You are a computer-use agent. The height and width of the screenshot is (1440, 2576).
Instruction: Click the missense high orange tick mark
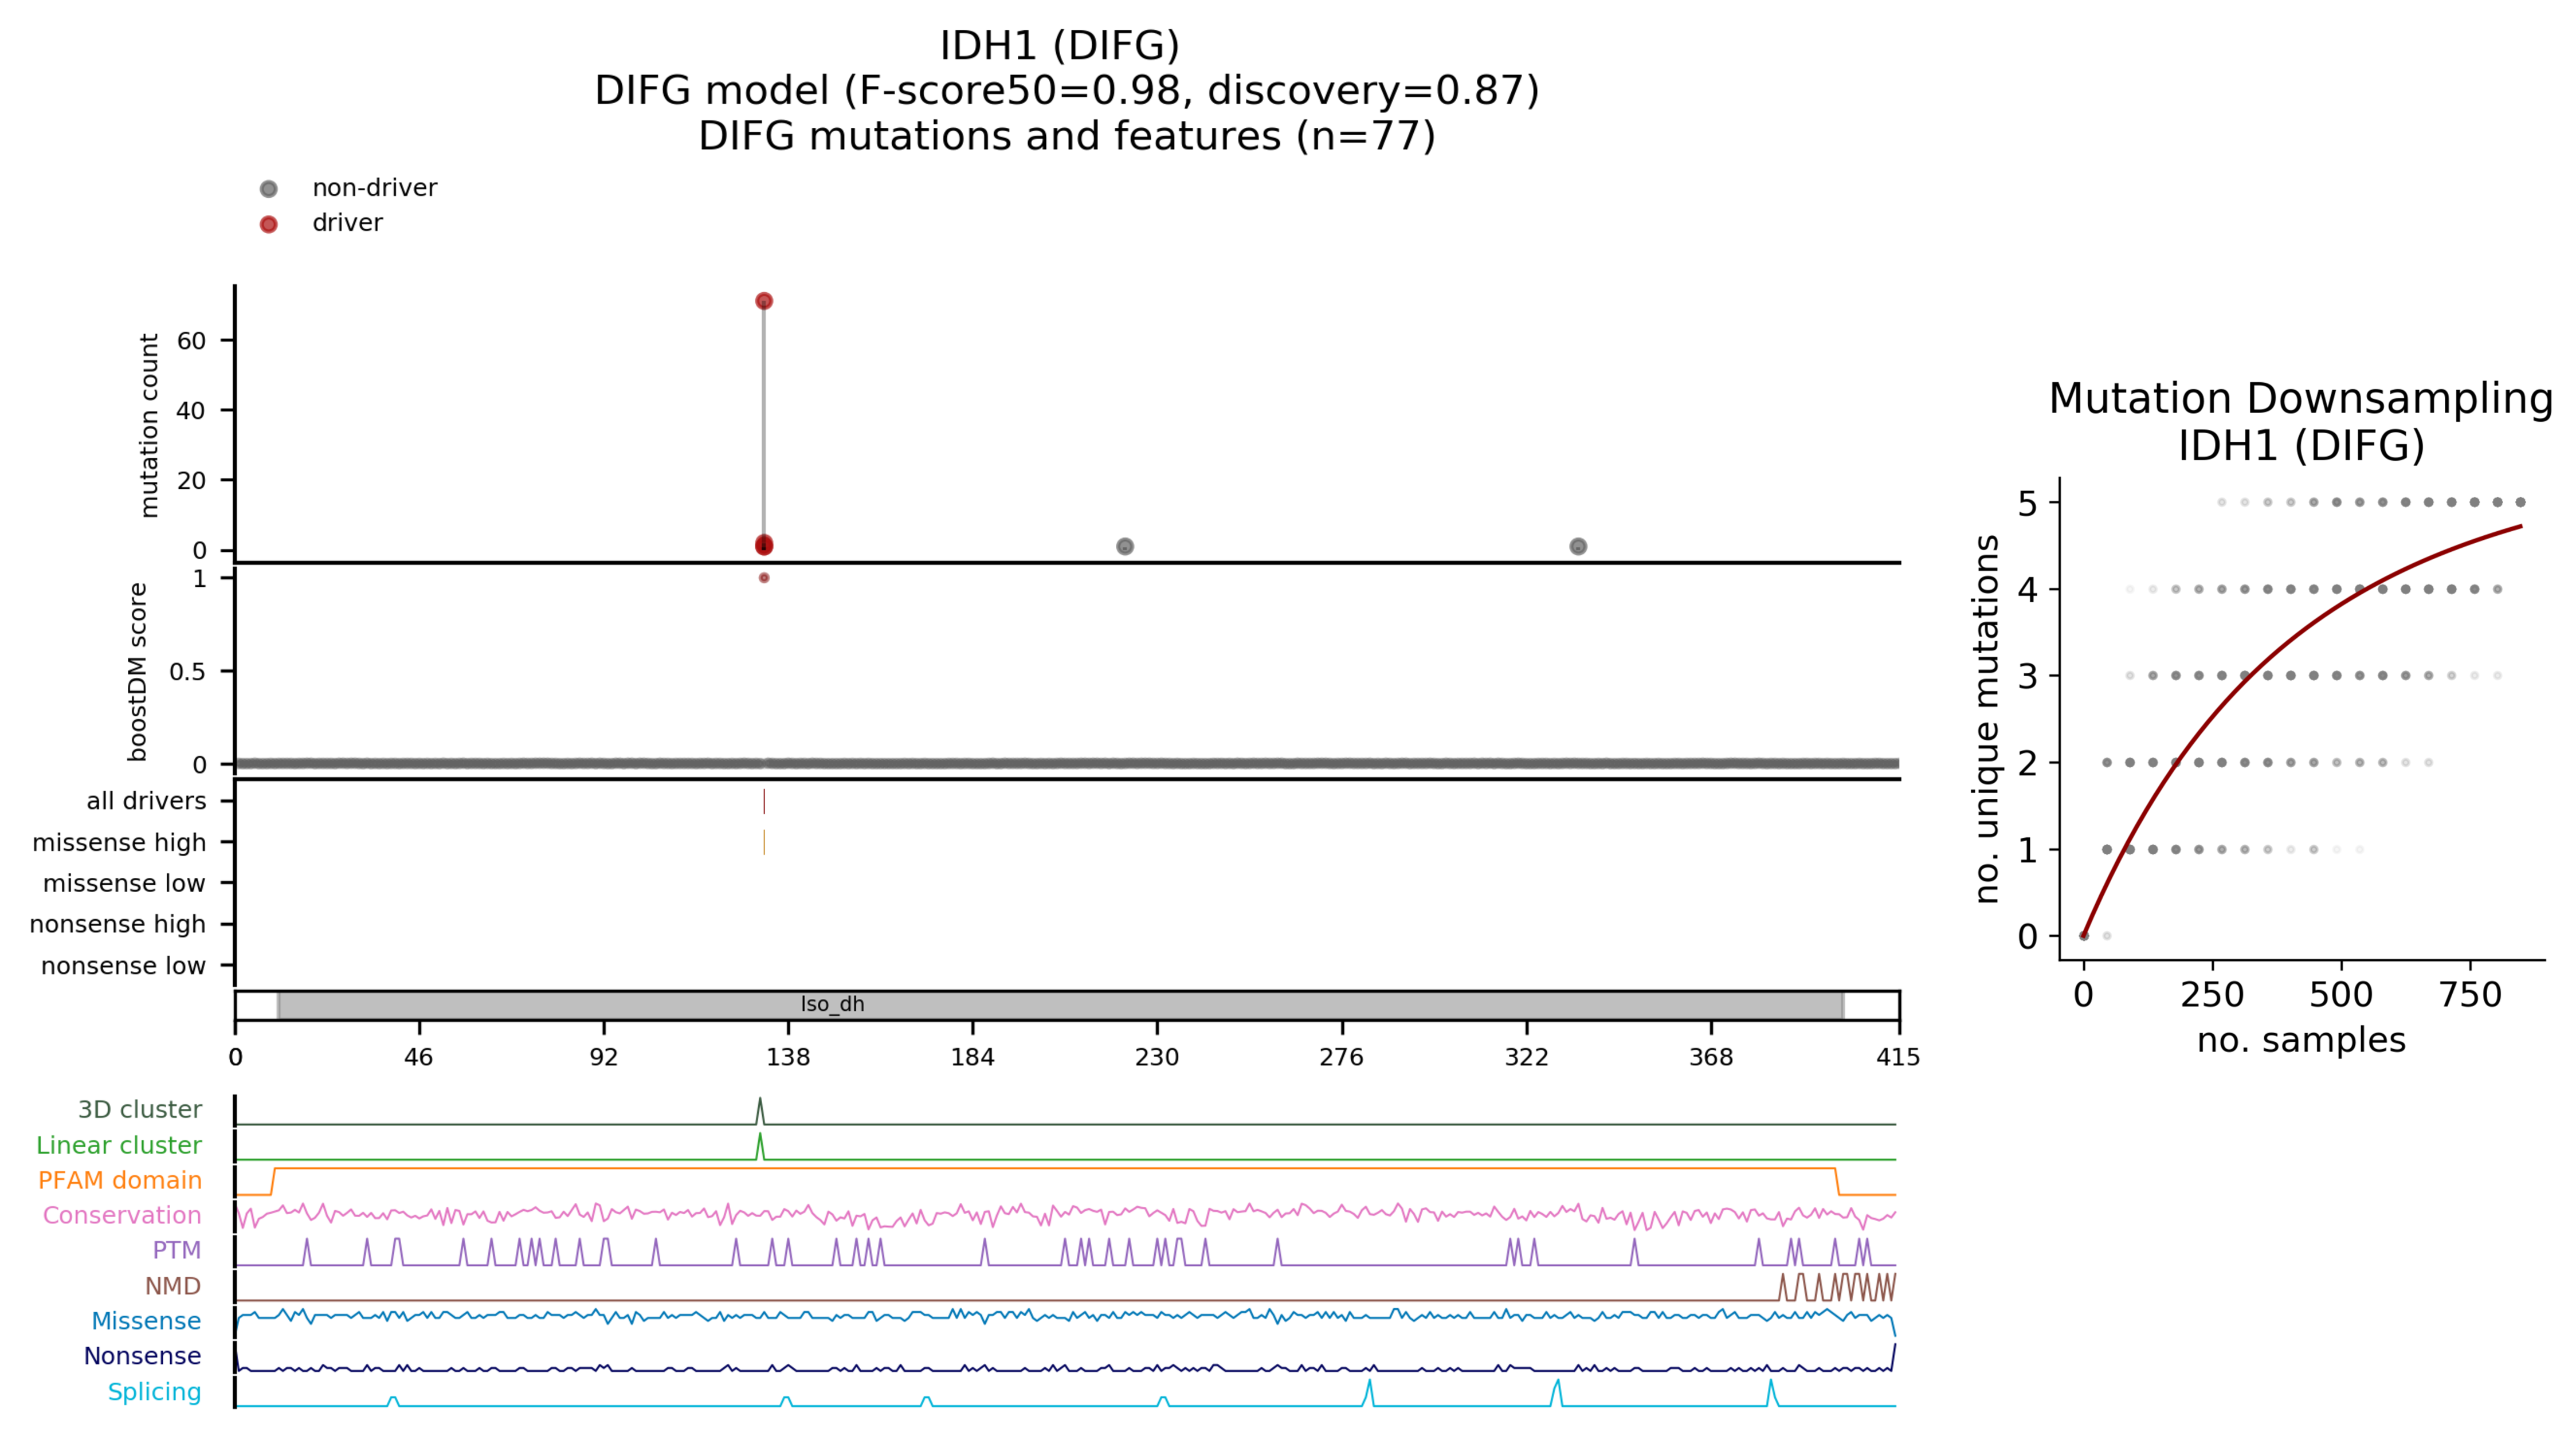pyautogui.click(x=764, y=842)
